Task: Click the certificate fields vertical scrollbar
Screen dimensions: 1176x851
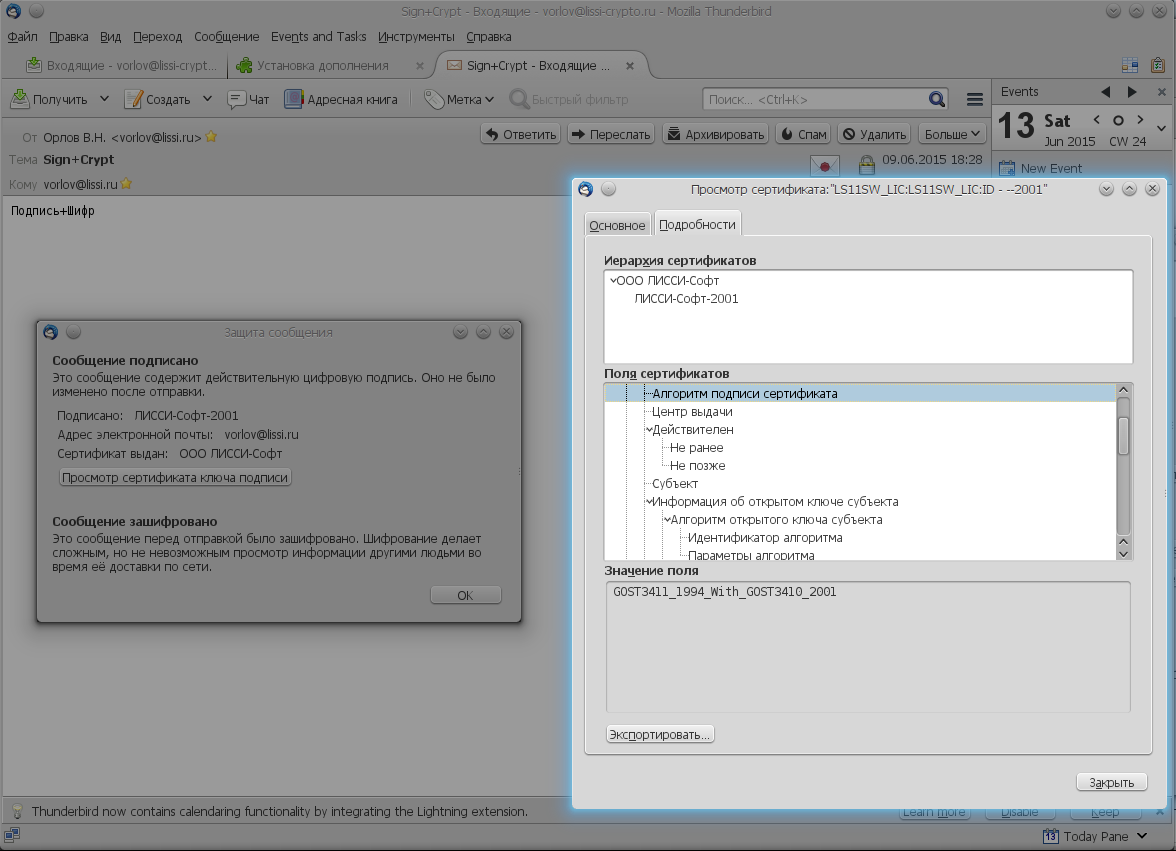Action: 1123,470
